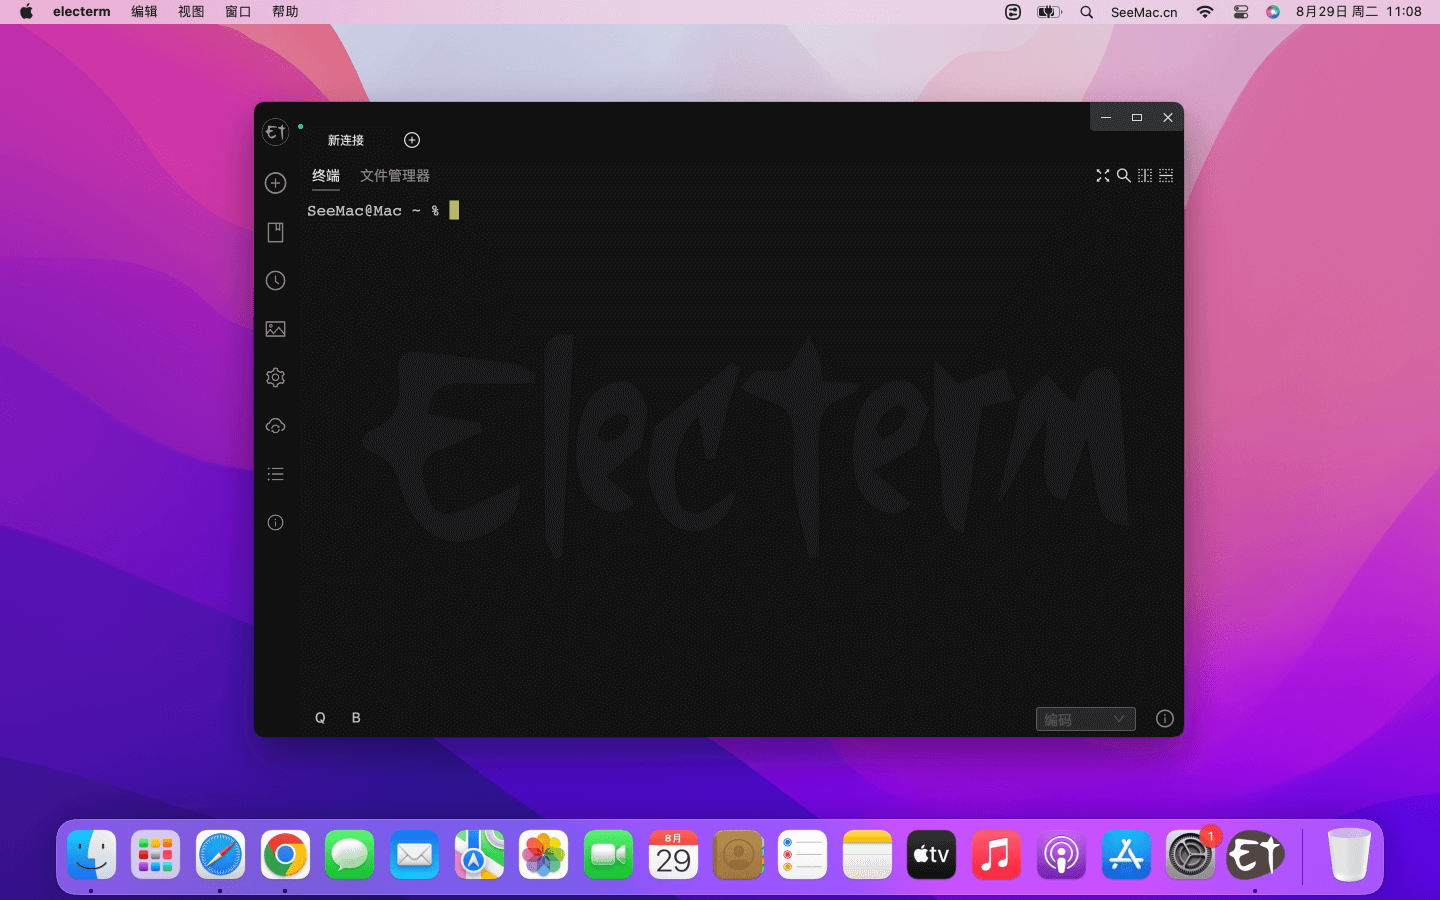Open the Trash in the Dock
This screenshot has height=900, width=1440.
pyautogui.click(x=1349, y=855)
